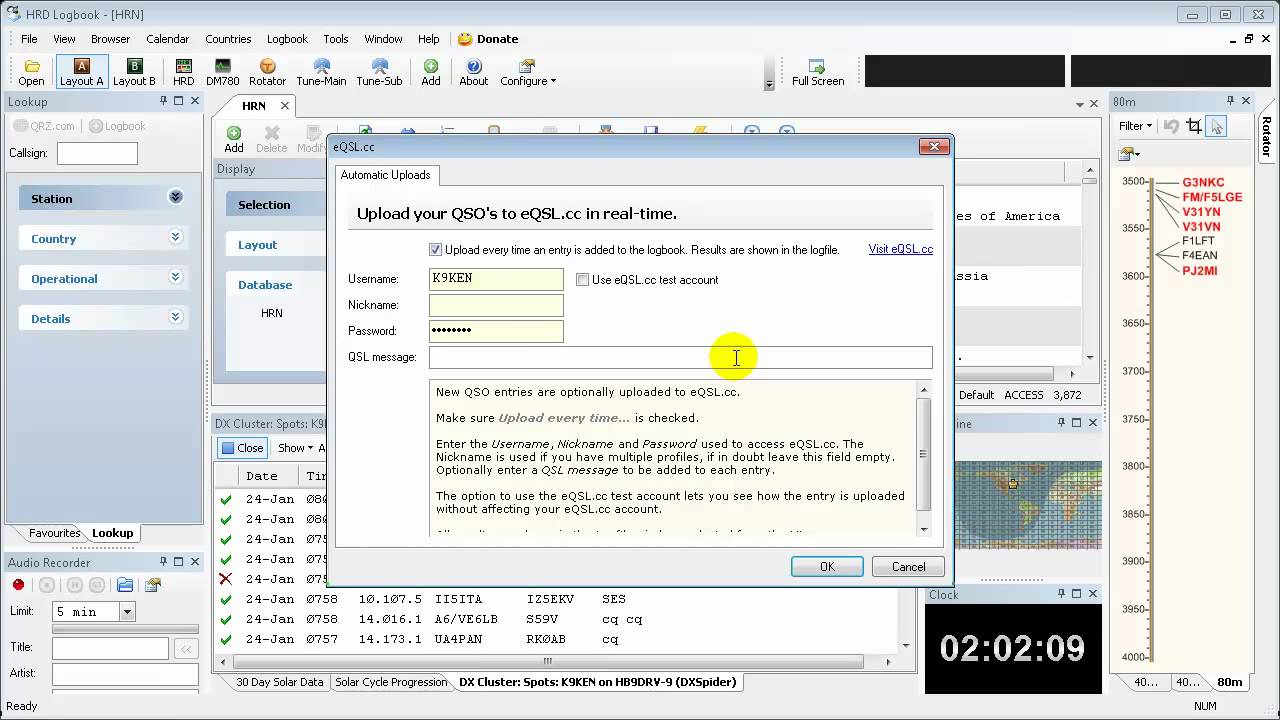This screenshot has height=720, width=1280.
Task: Expand the Operational section in Lookup
Action: pos(175,277)
